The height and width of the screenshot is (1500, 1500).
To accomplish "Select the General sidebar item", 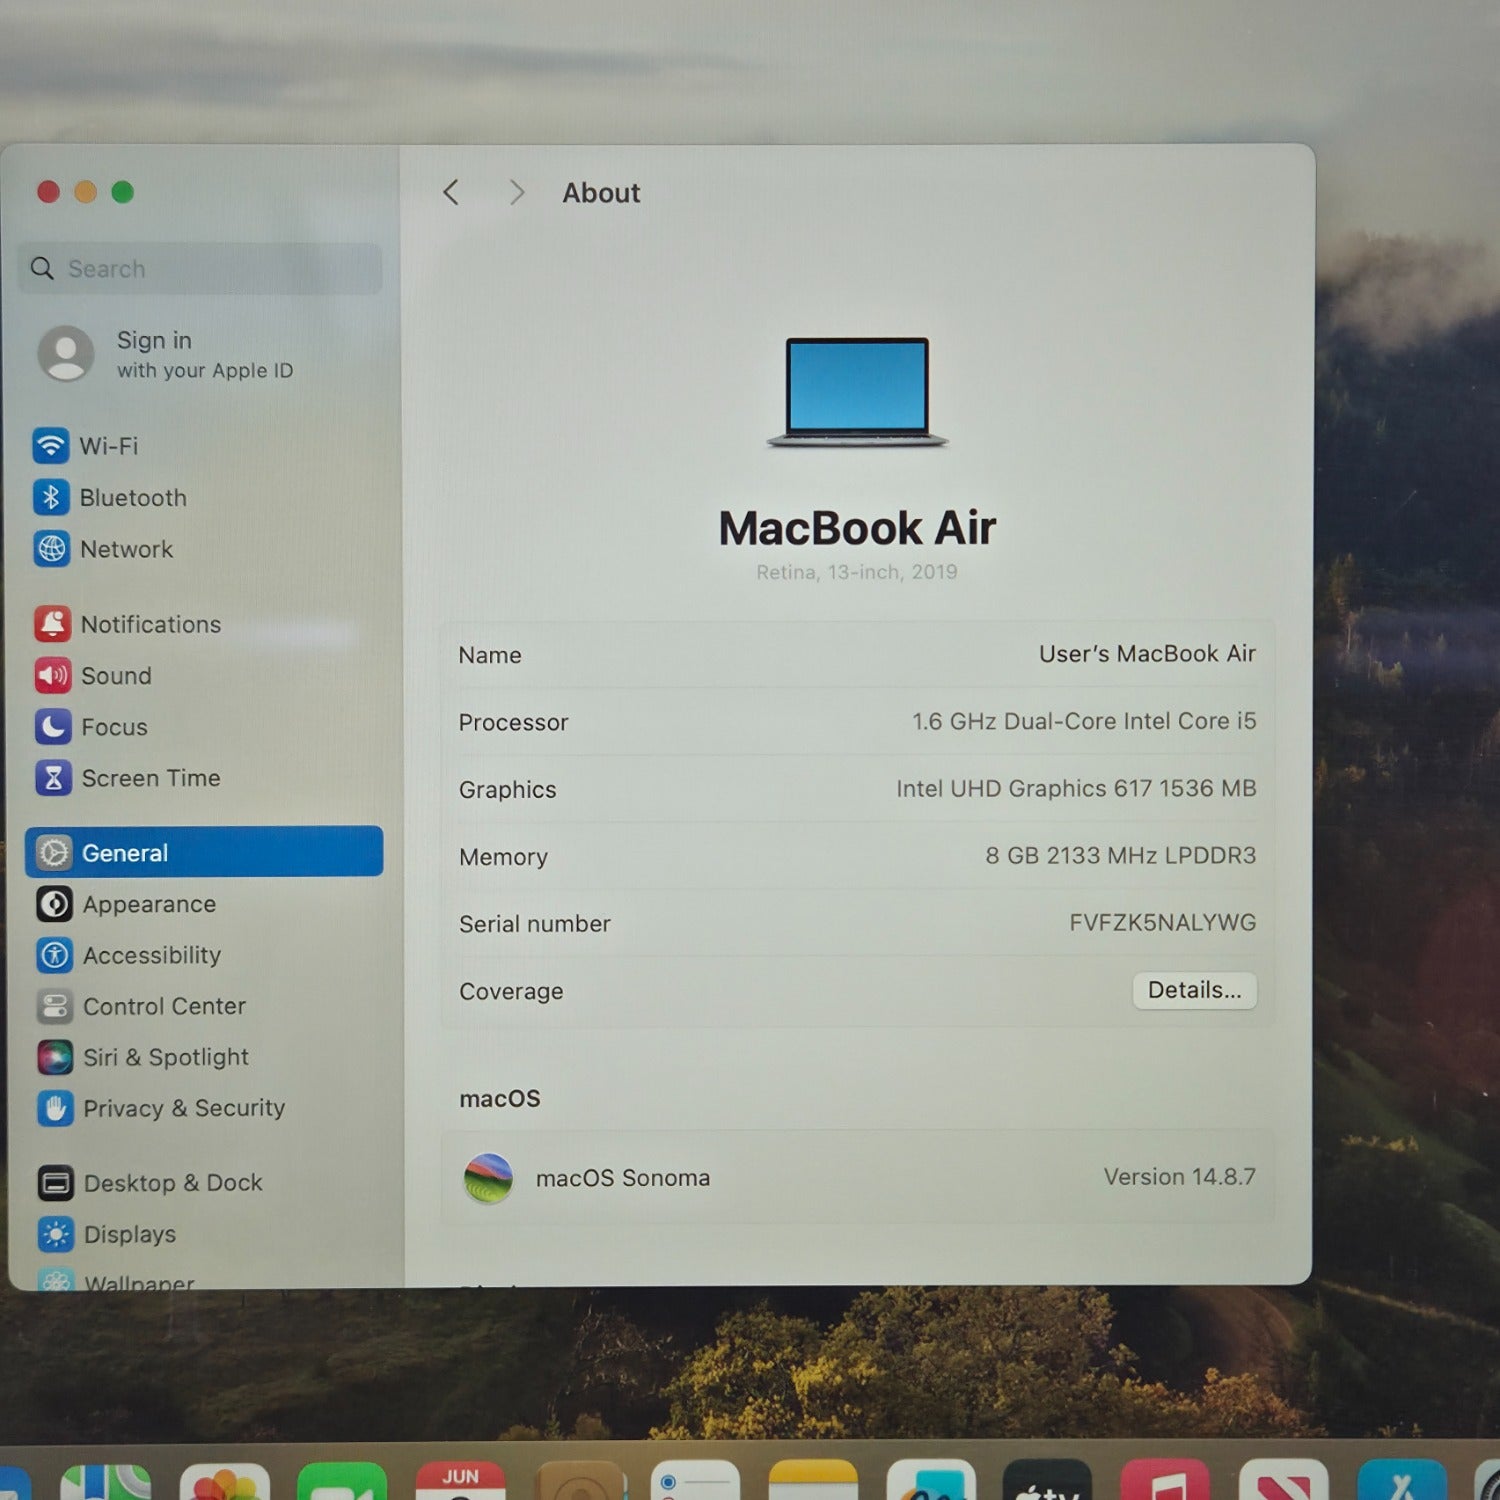I will 204,852.
